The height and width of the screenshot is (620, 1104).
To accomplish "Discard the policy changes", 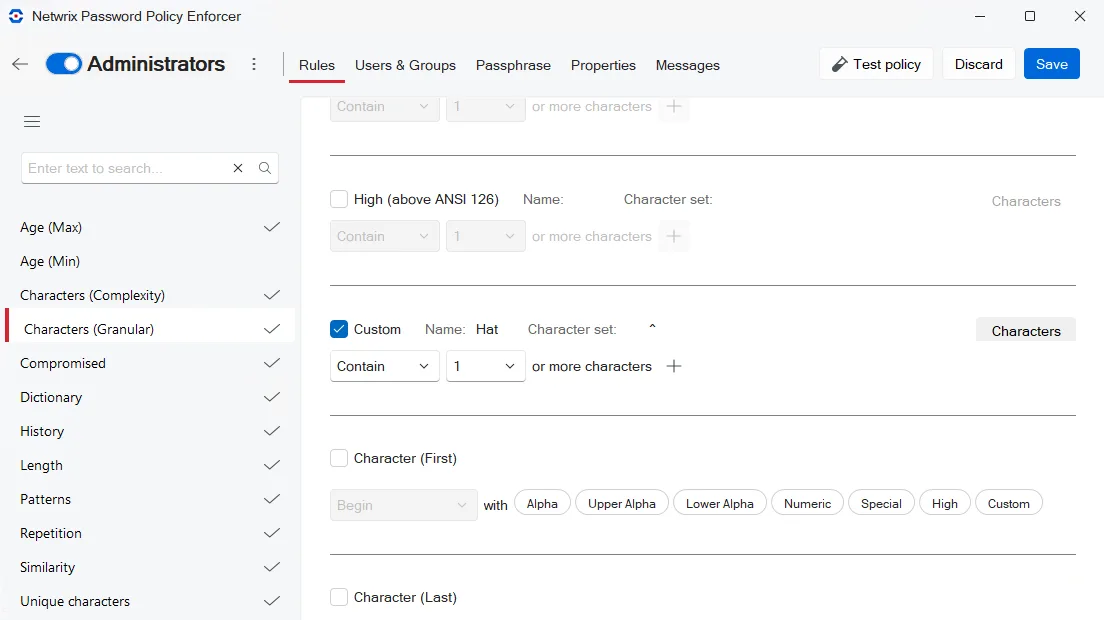I will pyautogui.click(x=979, y=64).
